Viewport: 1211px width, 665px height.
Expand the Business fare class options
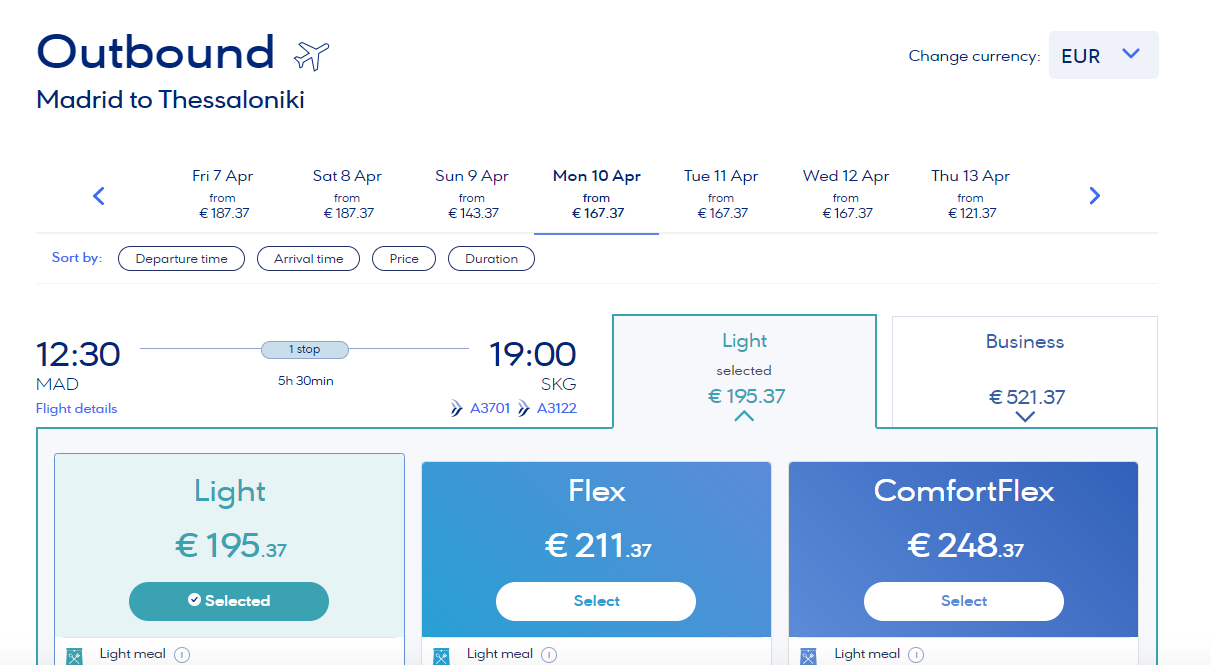pyautogui.click(x=1024, y=417)
